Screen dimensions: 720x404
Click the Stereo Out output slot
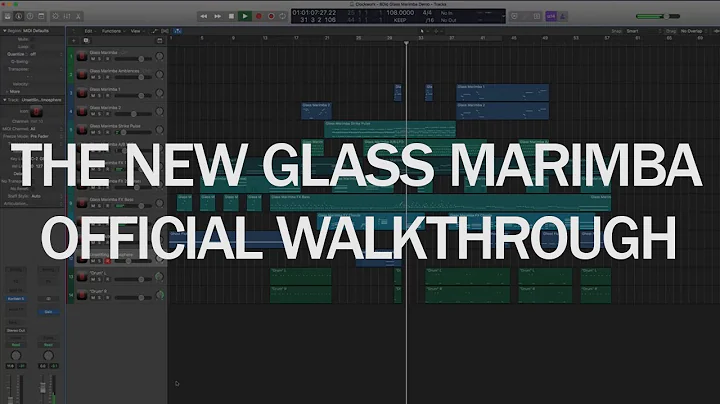pos(16,331)
